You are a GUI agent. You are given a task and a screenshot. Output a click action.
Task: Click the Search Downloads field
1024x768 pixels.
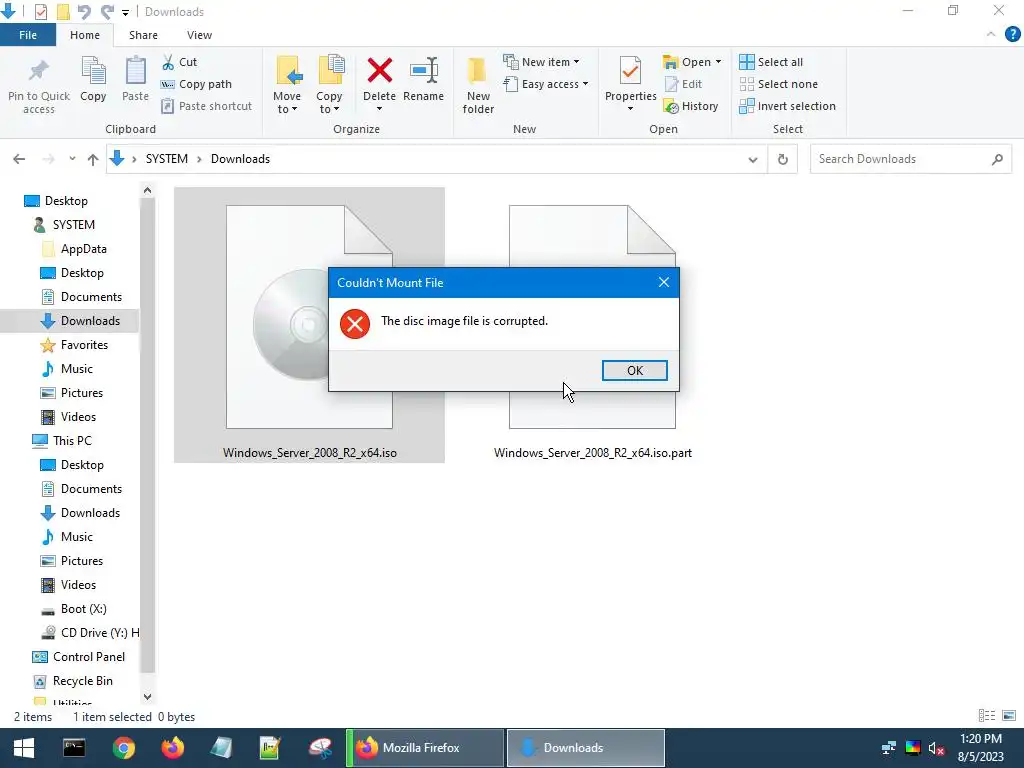pos(910,159)
